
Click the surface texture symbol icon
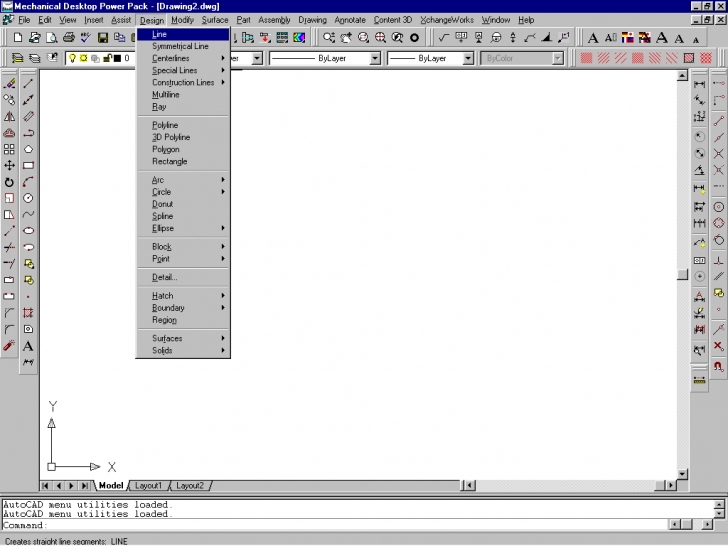pyautogui.click(x=444, y=38)
